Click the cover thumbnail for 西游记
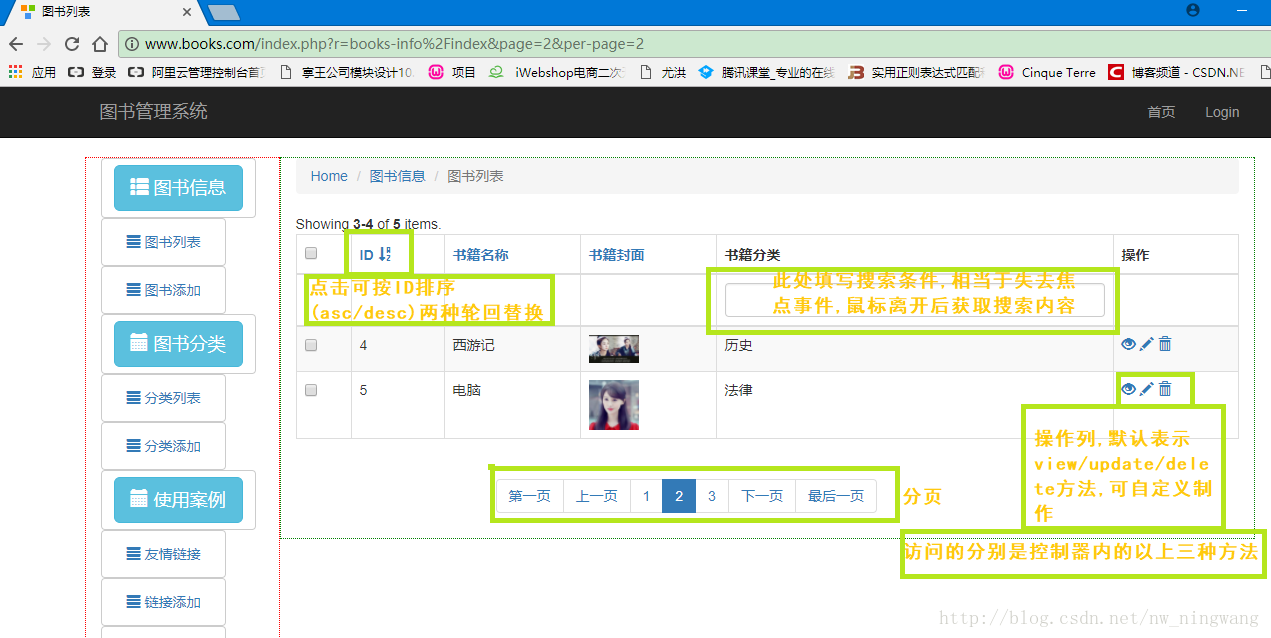Screen dimensions: 1271x638 [x=614, y=349]
